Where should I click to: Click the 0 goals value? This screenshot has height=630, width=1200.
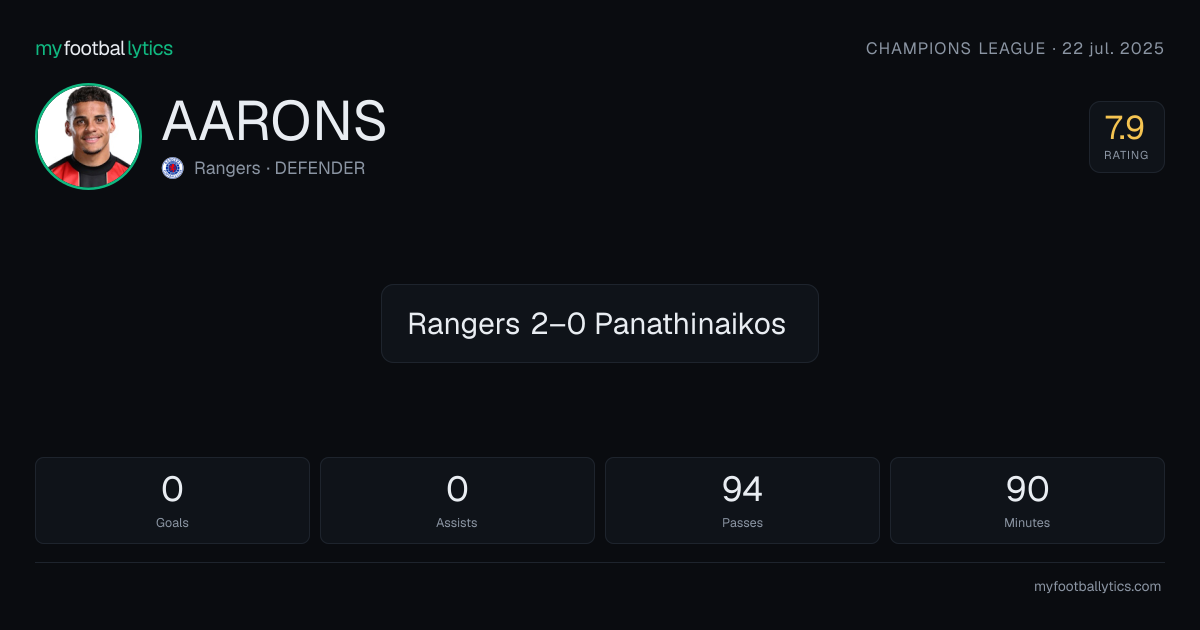172,489
